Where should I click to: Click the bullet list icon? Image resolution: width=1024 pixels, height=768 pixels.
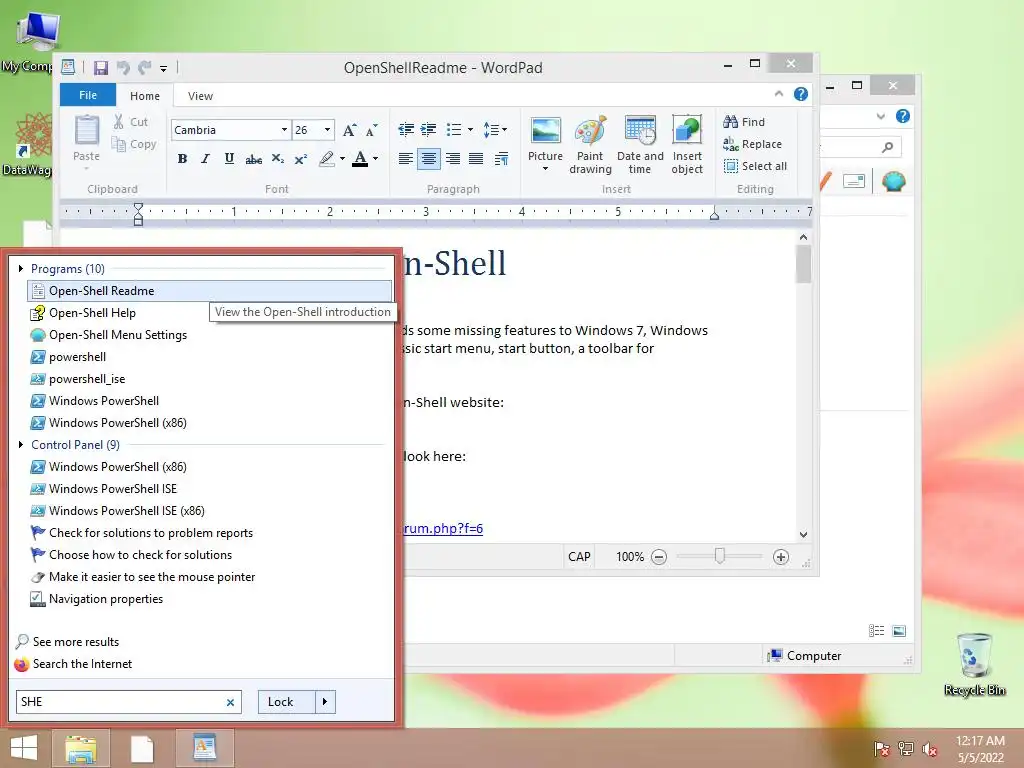pyautogui.click(x=454, y=130)
